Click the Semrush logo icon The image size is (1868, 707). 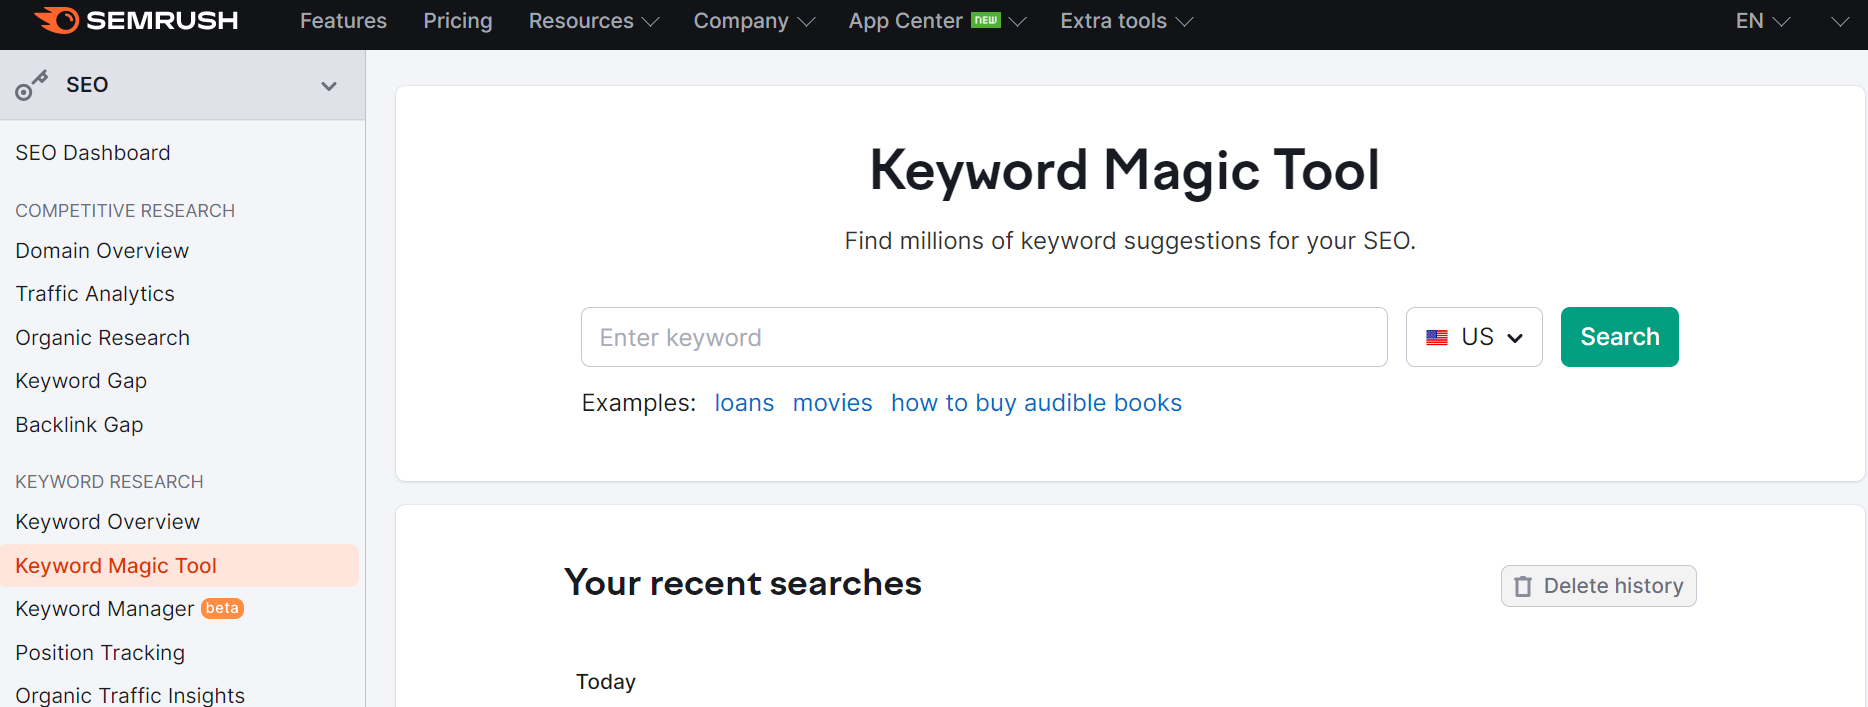click(x=57, y=20)
